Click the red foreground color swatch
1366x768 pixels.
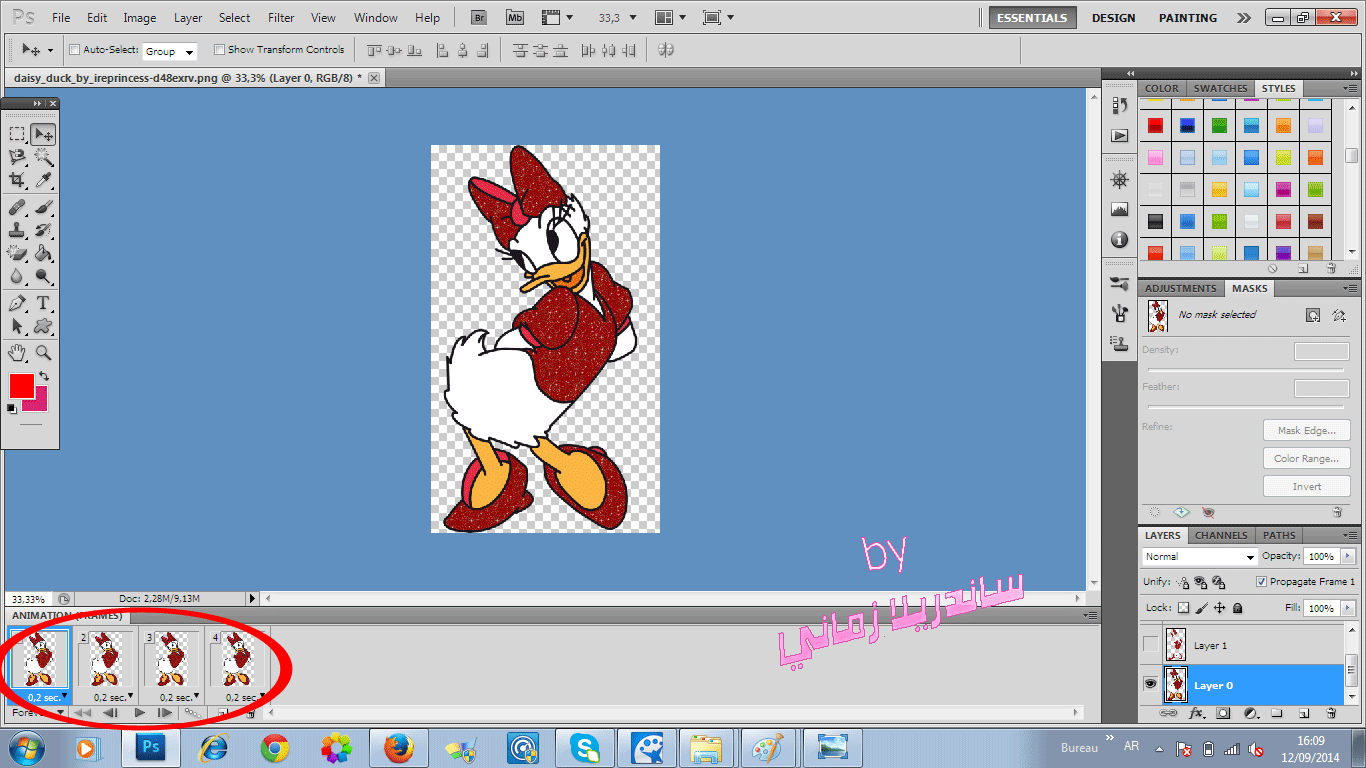[20, 385]
